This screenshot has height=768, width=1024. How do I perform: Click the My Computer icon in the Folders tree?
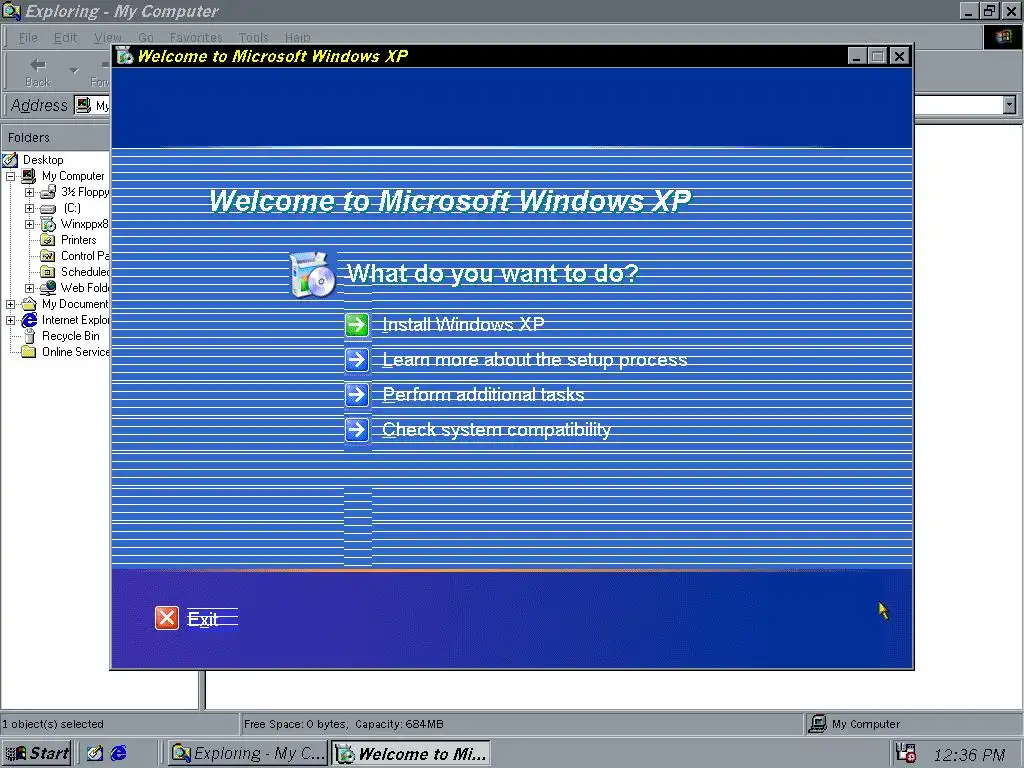[x=29, y=176]
